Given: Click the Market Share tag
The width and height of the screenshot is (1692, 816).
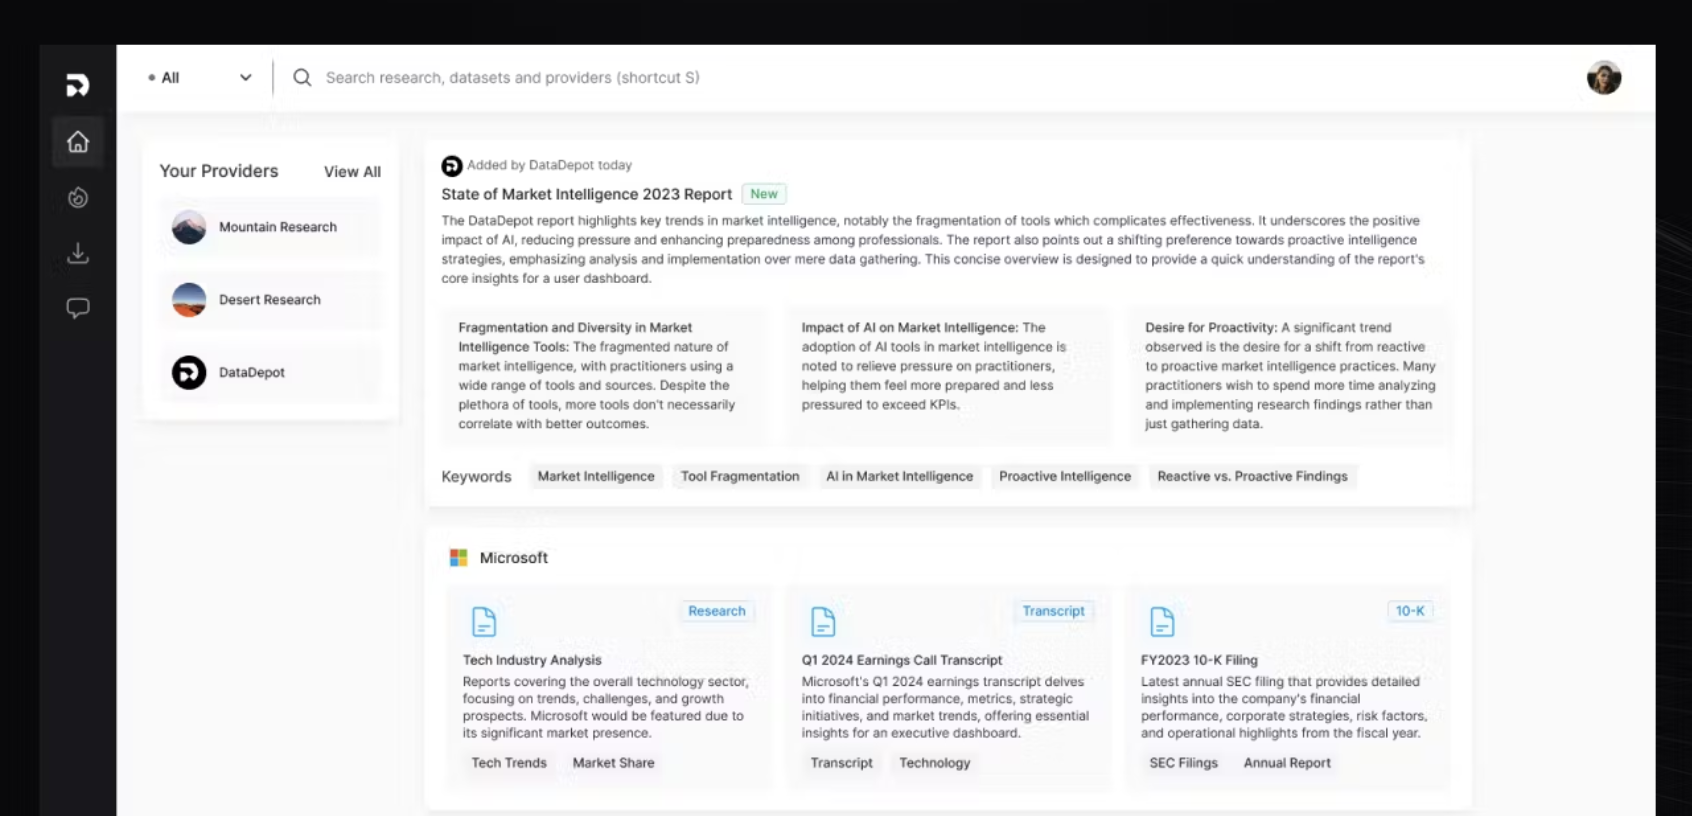Looking at the screenshot, I should click(x=613, y=763).
